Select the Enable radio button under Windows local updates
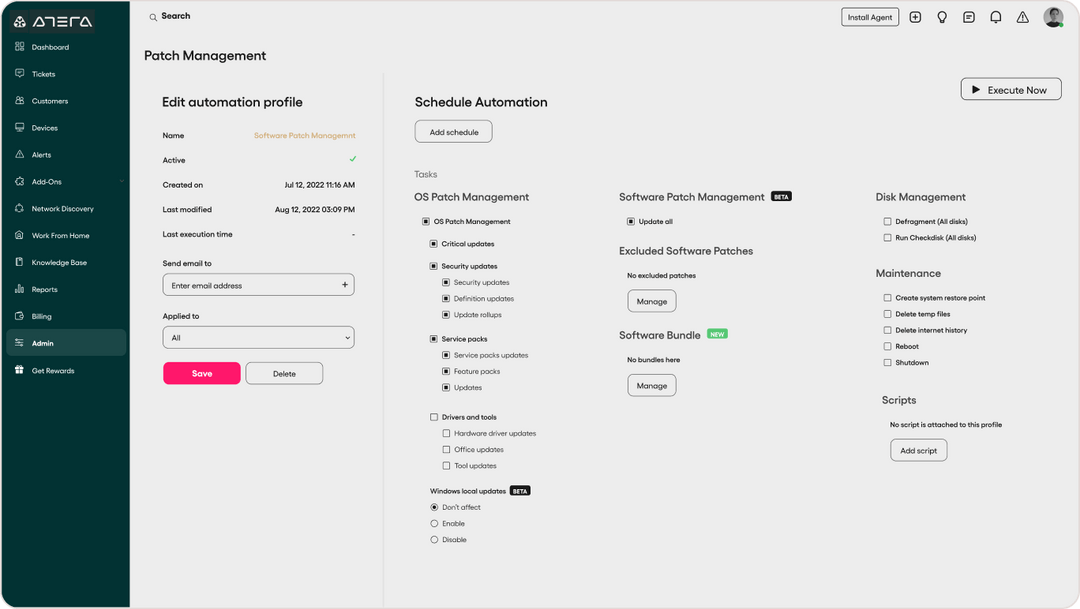 pos(434,523)
